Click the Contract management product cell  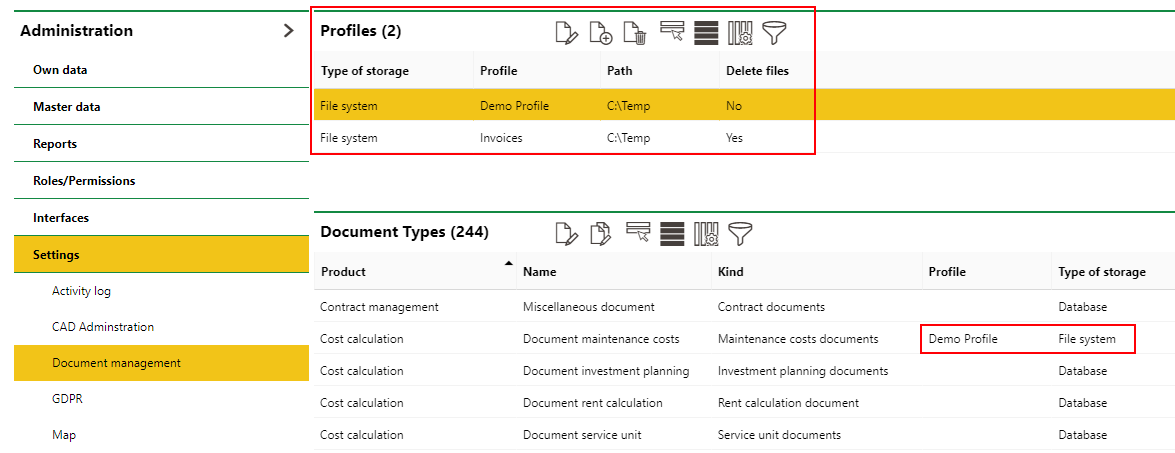379,306
